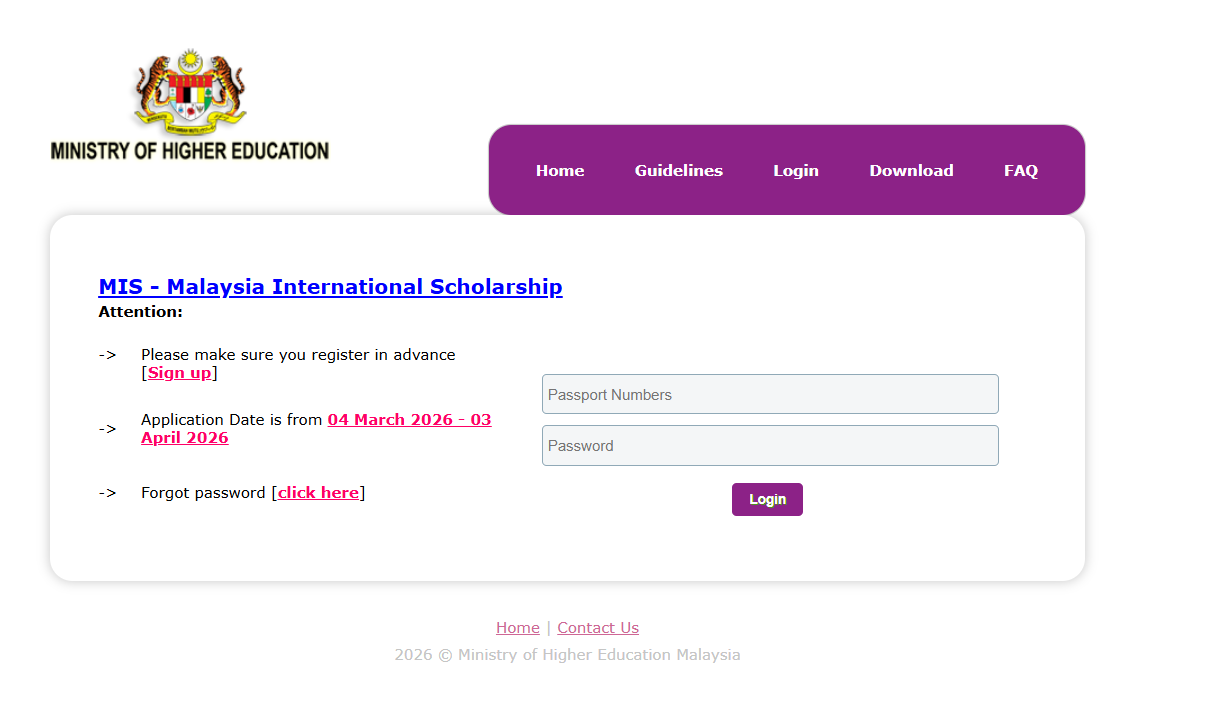Click the arrow bullet beside Forgot password
Screen dimensions: 1205x704
click(x=107, y=493)
